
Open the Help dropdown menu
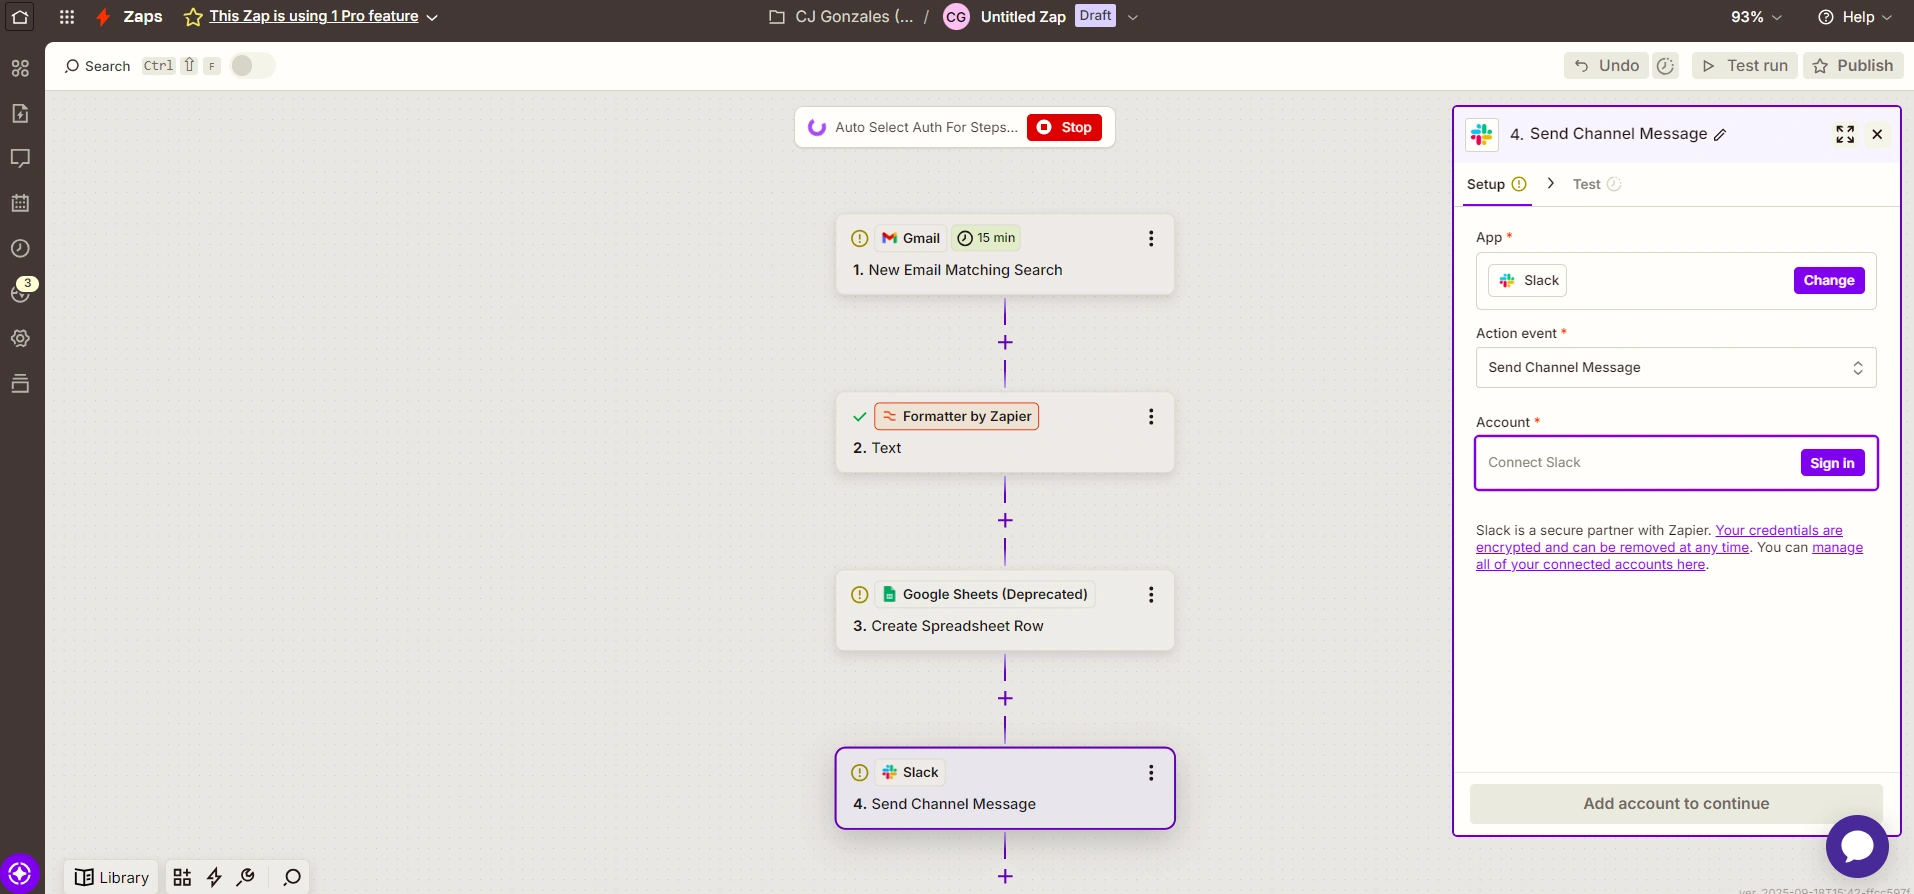pos(1854,17)
